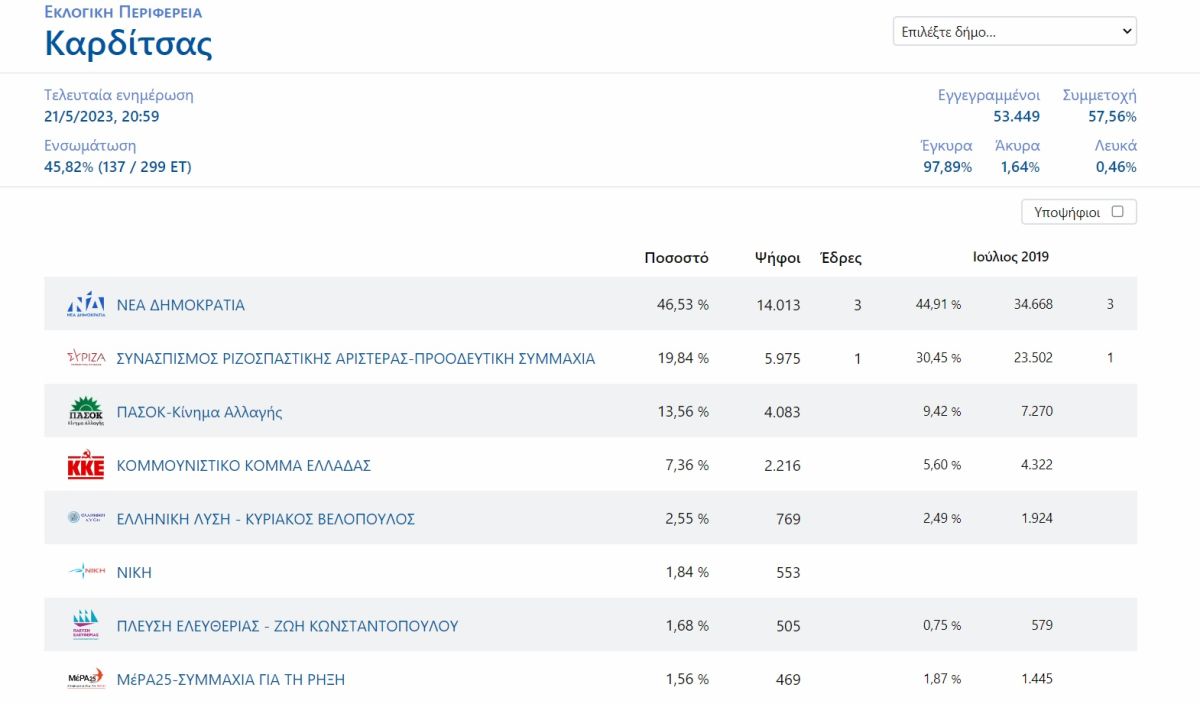This screenshot has height=704, width=1200.
Task: Click the Ιούλιος 2019 column header
Action: click(x=1011, y=257)
